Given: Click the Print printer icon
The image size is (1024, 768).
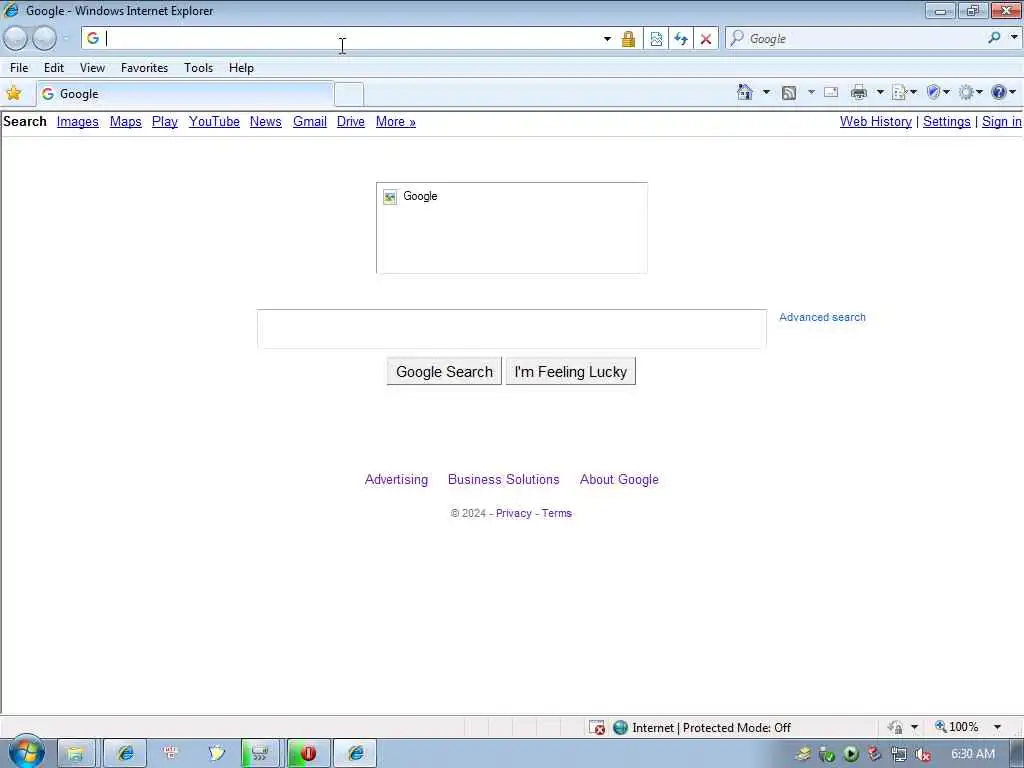Looking at the screenshot, I should [x=859, y=93].
